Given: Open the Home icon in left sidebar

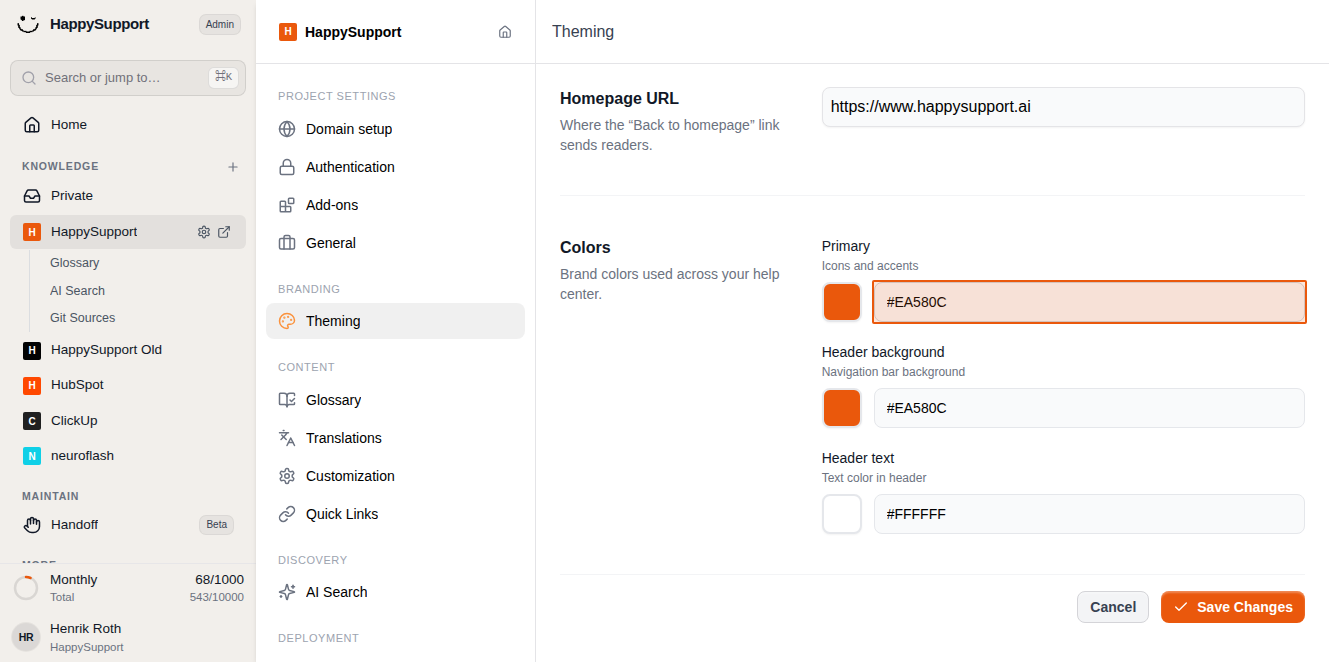Looking at the screenshot, I should click(32, 125).
